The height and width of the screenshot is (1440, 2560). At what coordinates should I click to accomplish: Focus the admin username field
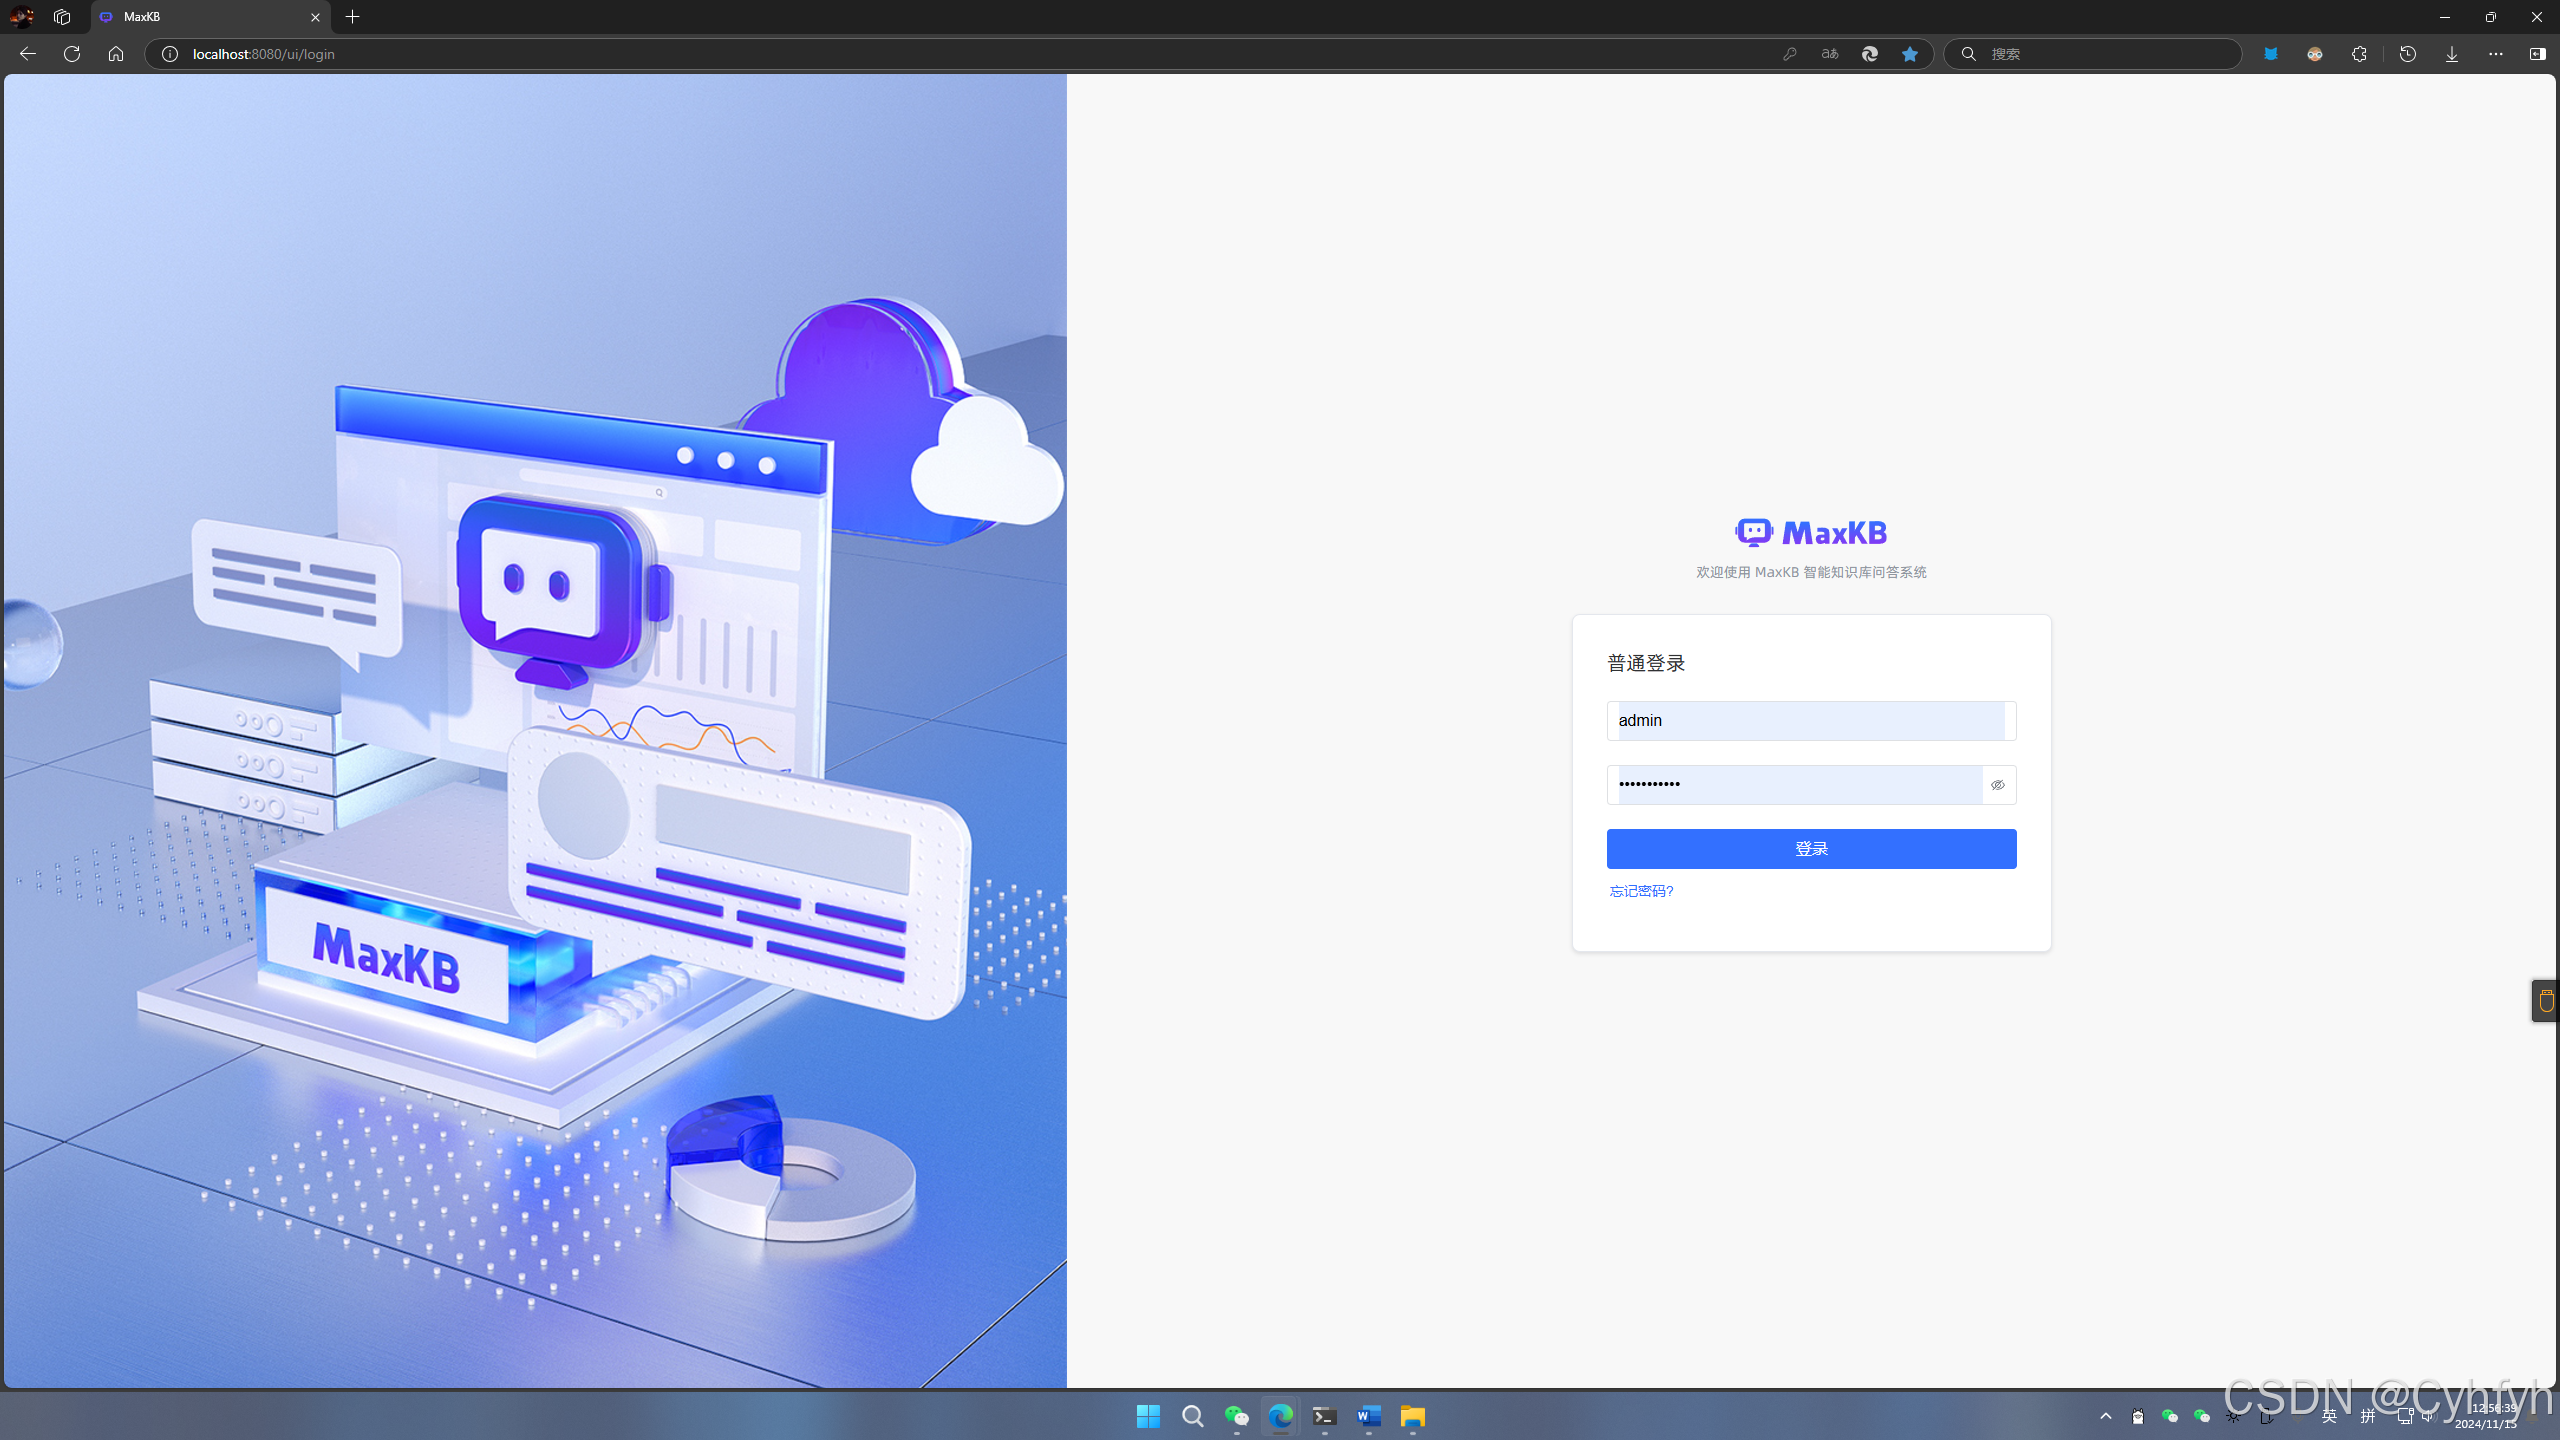[1811, 721]
